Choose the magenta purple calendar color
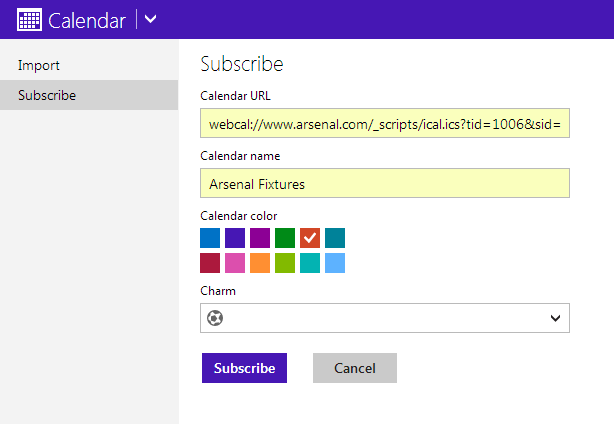 [260, 238]
